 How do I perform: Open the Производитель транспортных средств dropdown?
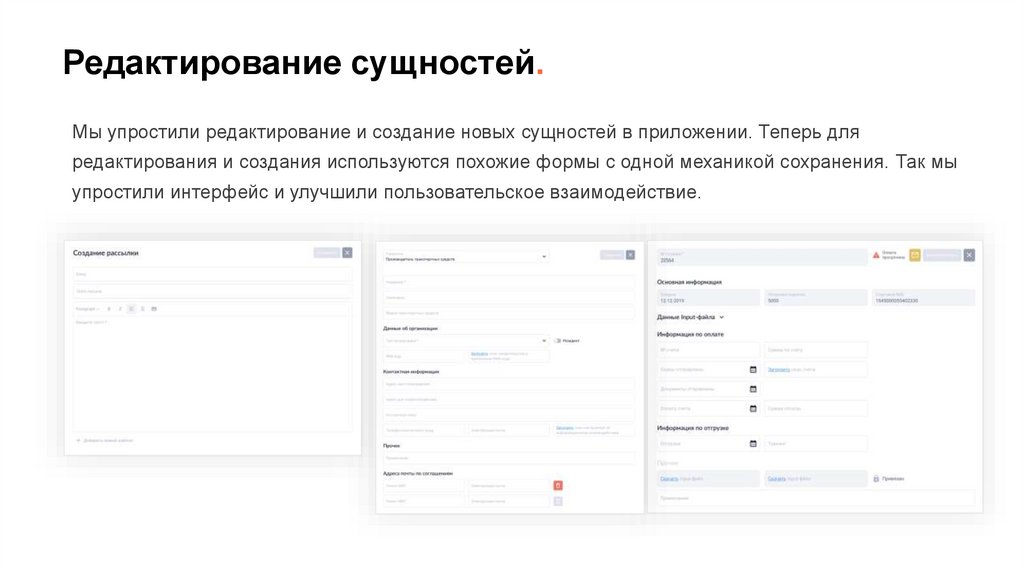pyautogui.click(x=466, y=257)
